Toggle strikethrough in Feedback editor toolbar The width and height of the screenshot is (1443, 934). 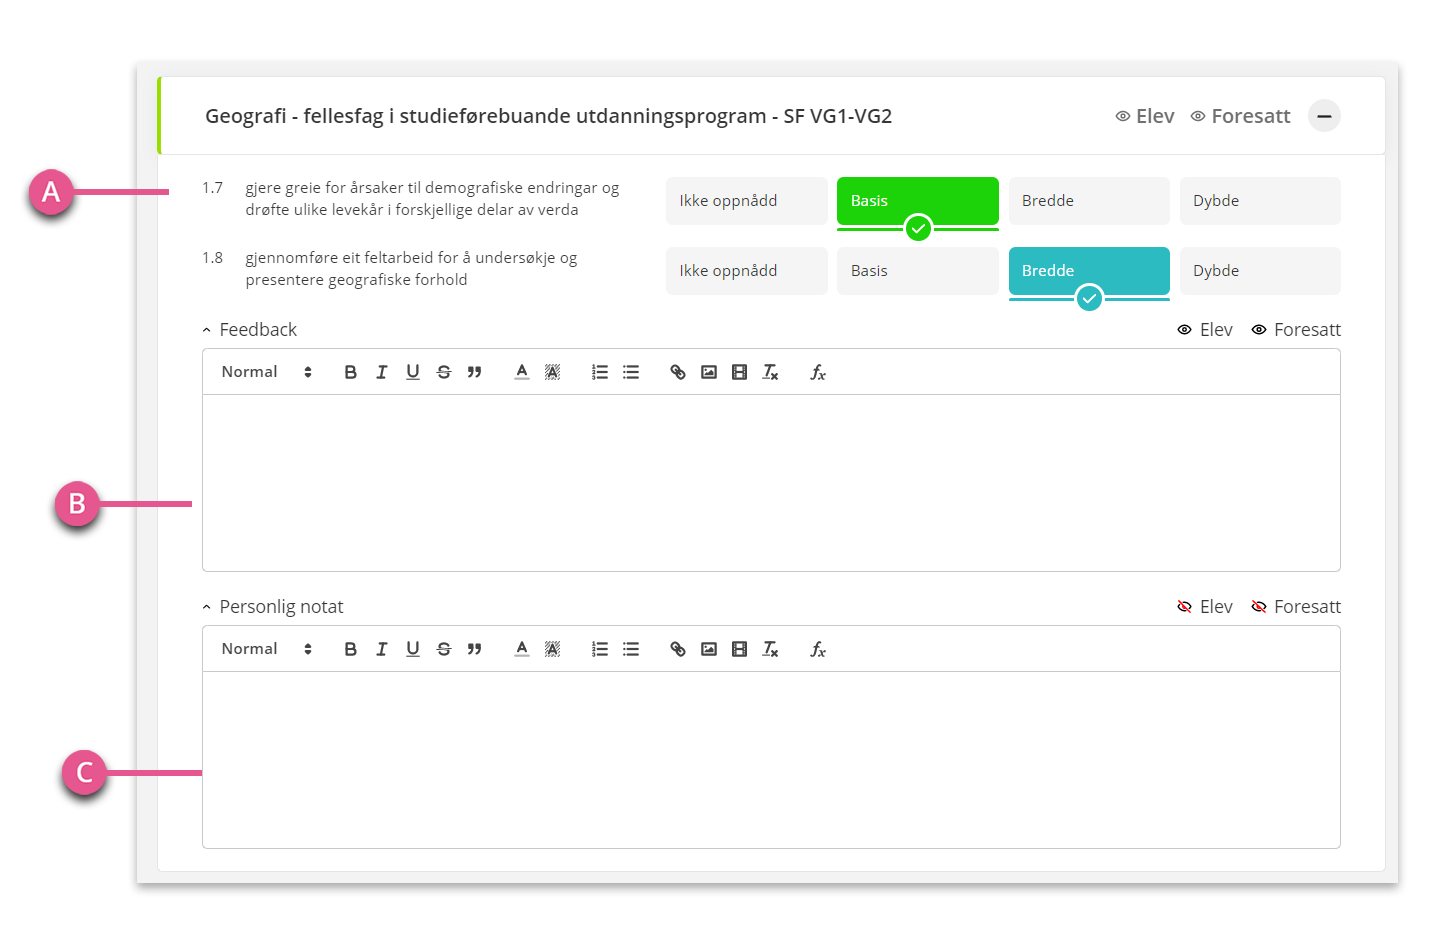444,372
